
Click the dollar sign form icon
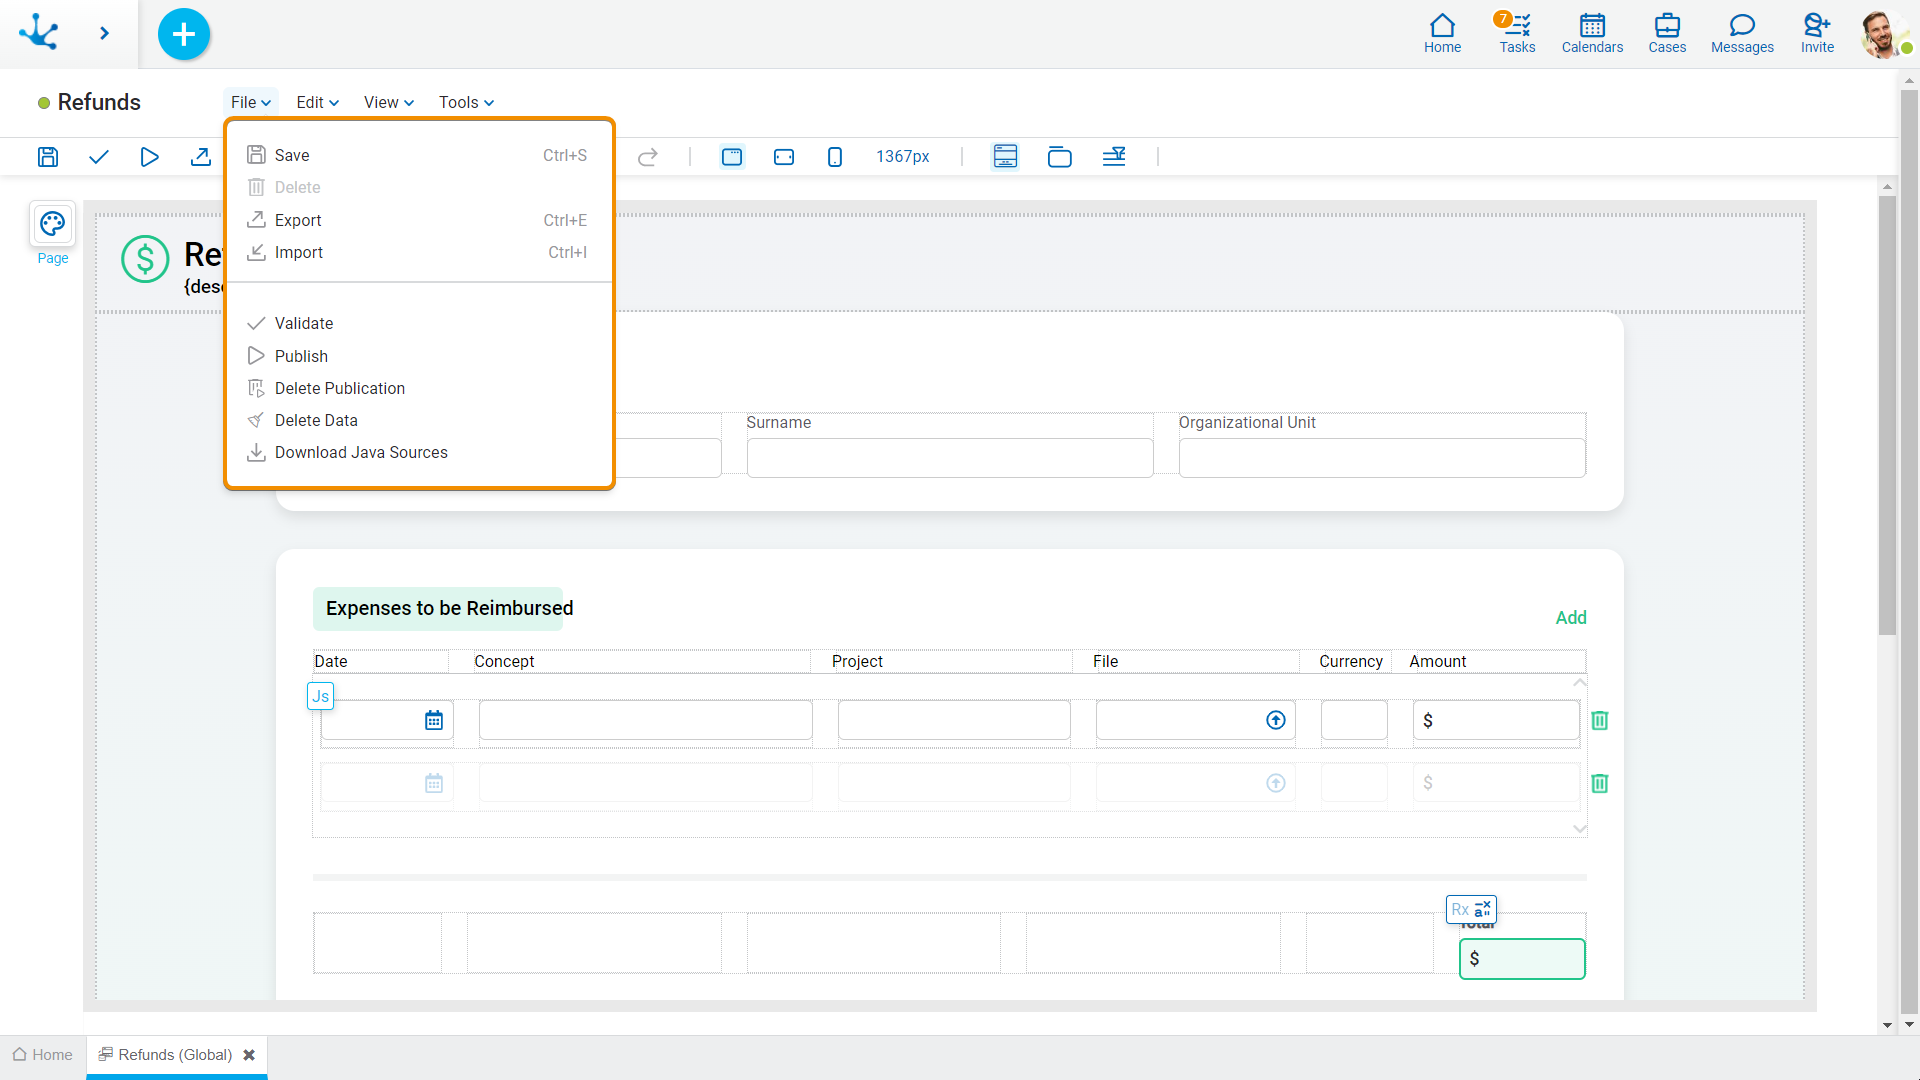[x=145, y=259]
